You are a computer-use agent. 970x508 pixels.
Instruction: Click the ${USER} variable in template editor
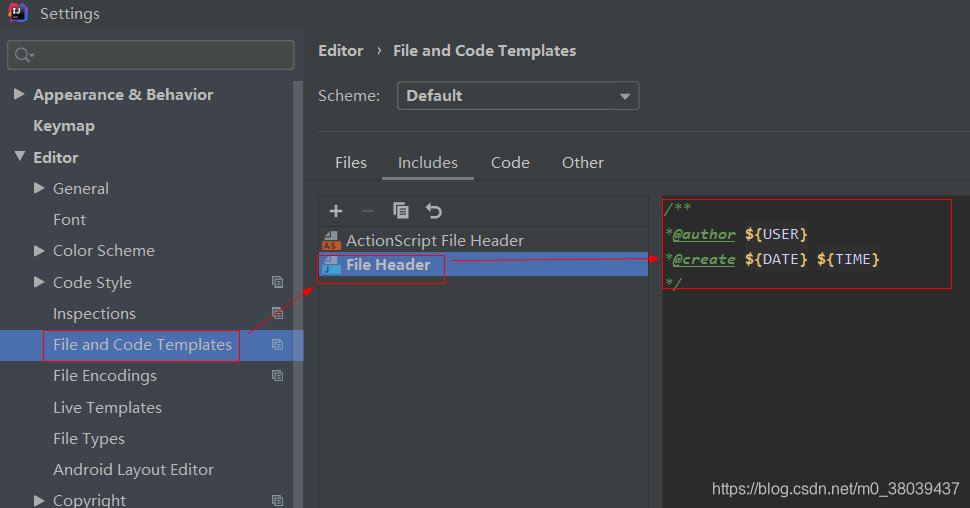pyautogui.click(x=776, y=235)
